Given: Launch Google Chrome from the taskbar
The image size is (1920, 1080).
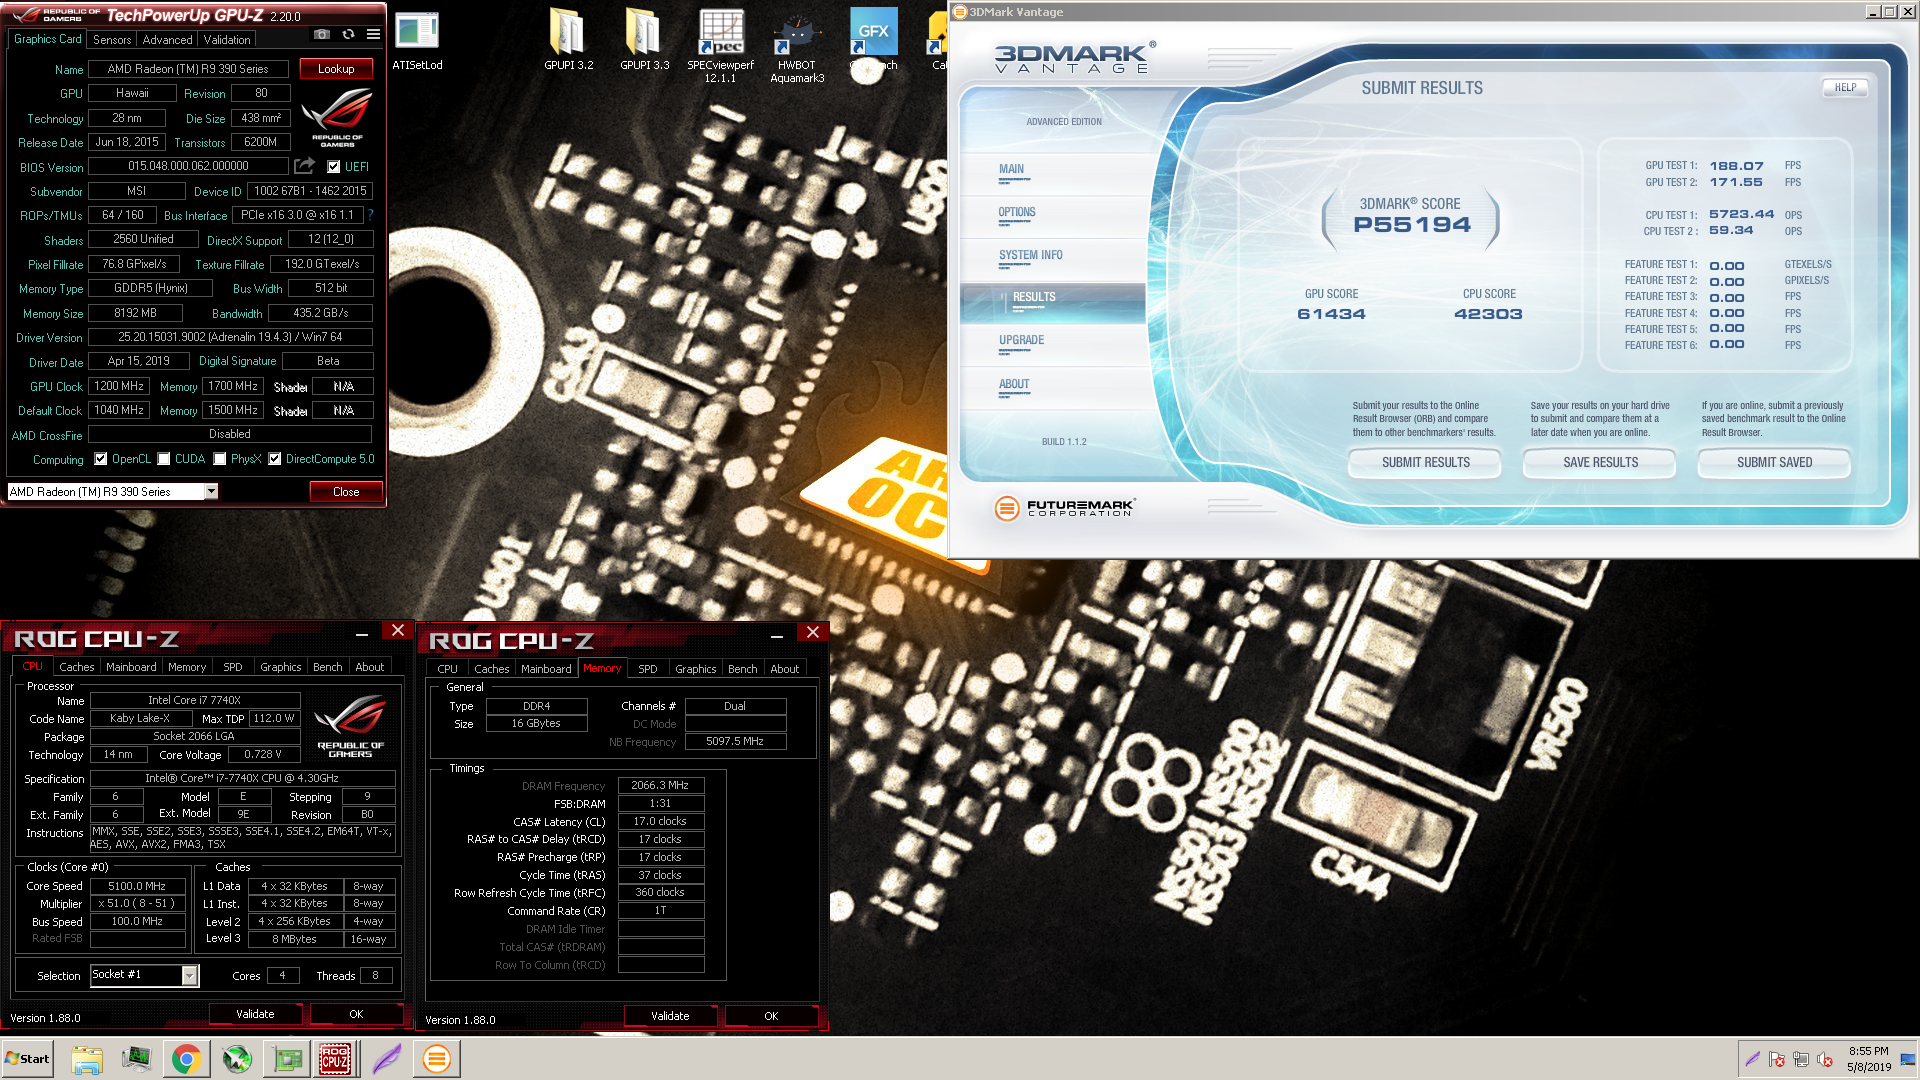Looking at the screenshot, I should 185,1059.
